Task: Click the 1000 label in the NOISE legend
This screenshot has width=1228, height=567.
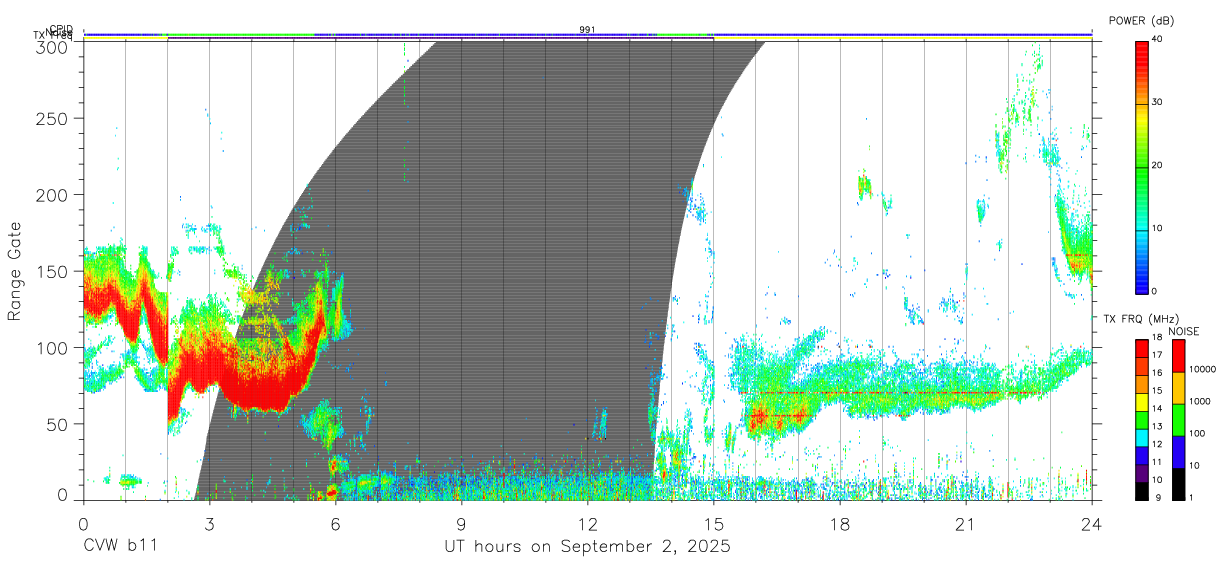Action: tap(1200, 401)
